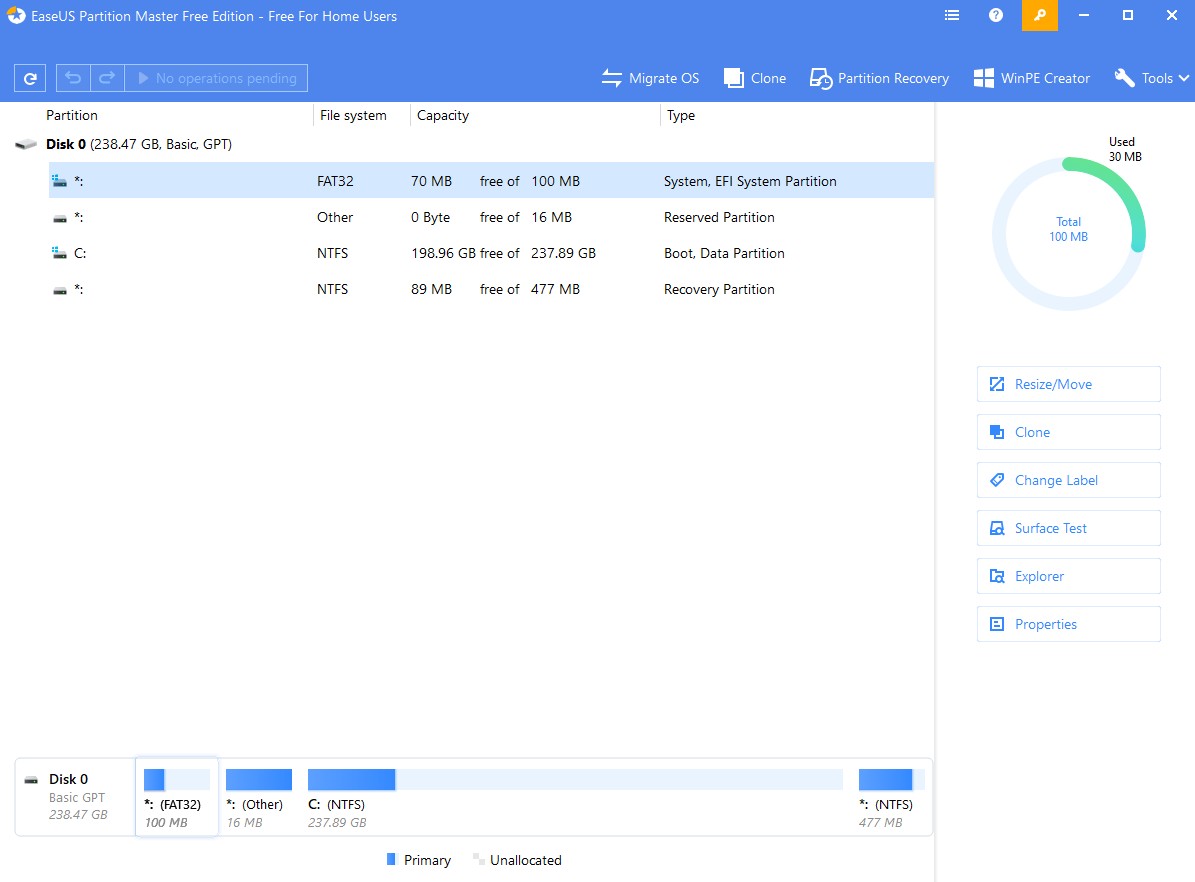Click the Used 30 MB donut chart

(1068, 233)
